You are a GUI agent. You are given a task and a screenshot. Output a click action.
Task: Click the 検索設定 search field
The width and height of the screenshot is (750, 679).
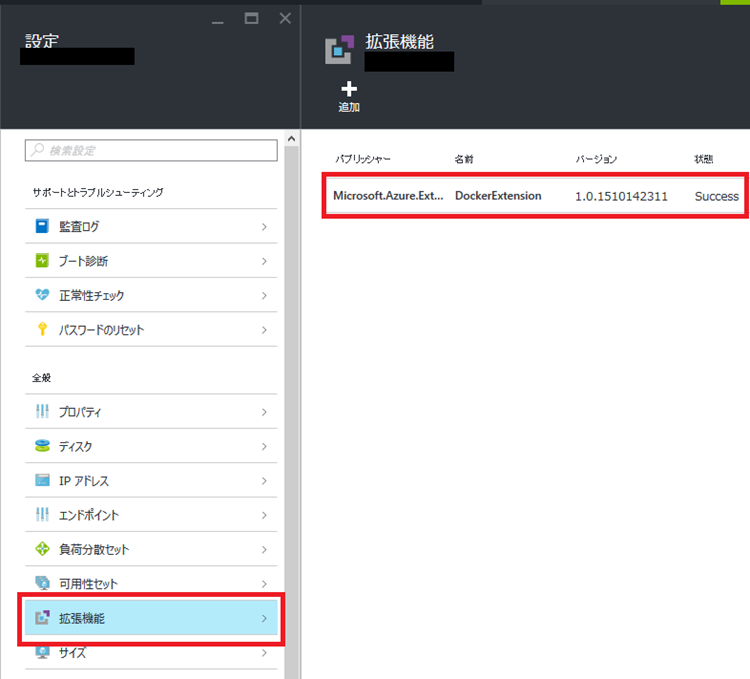[x=151, y=150]
